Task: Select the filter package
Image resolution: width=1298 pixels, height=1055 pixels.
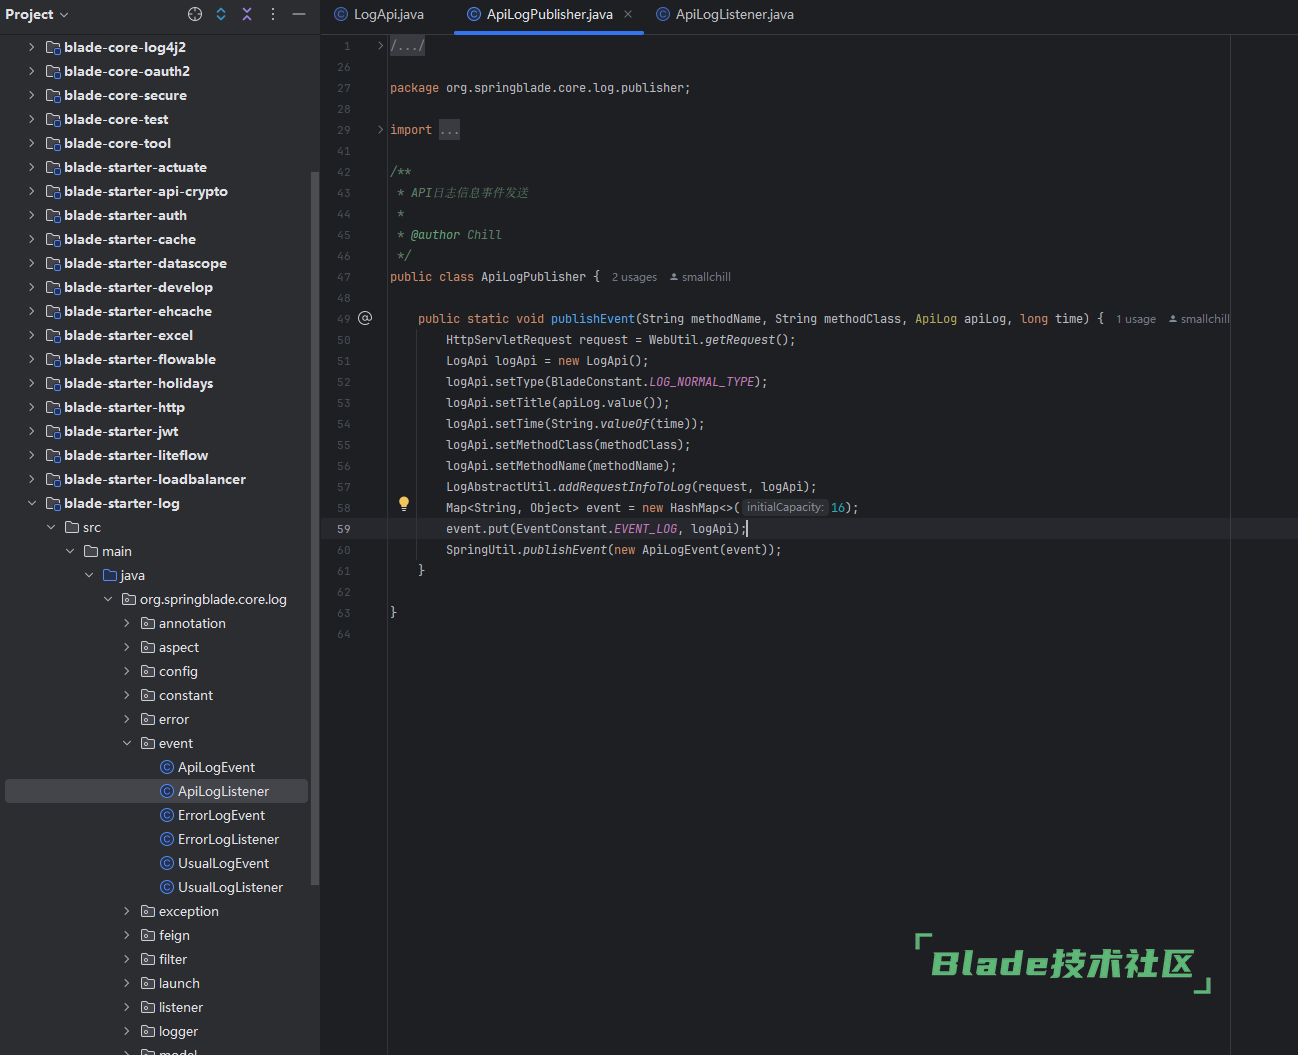Action: 173,959
